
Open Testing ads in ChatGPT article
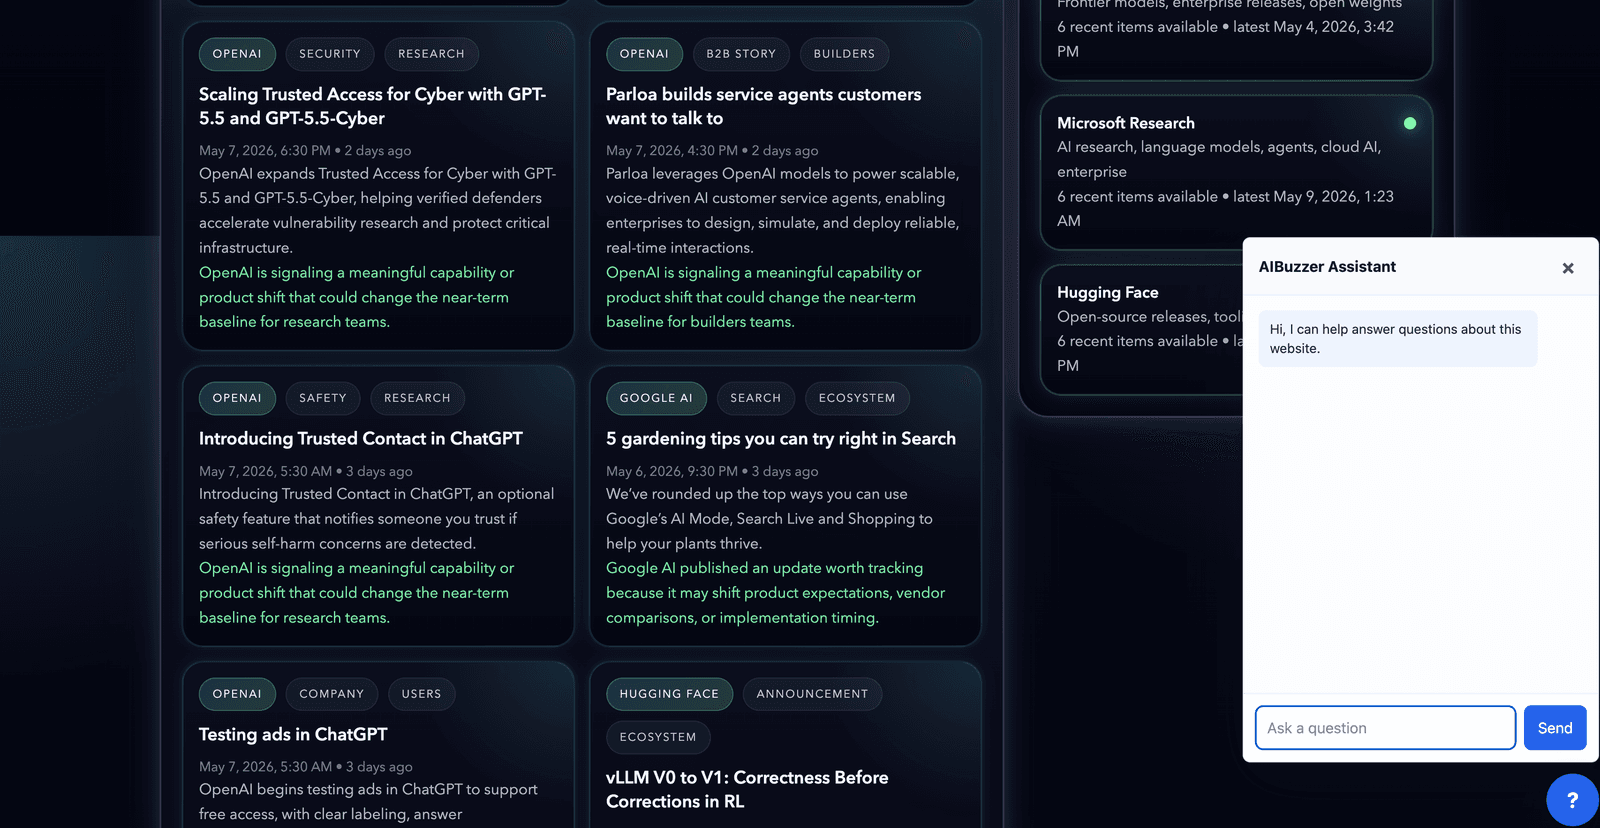(x=293, y=735)
